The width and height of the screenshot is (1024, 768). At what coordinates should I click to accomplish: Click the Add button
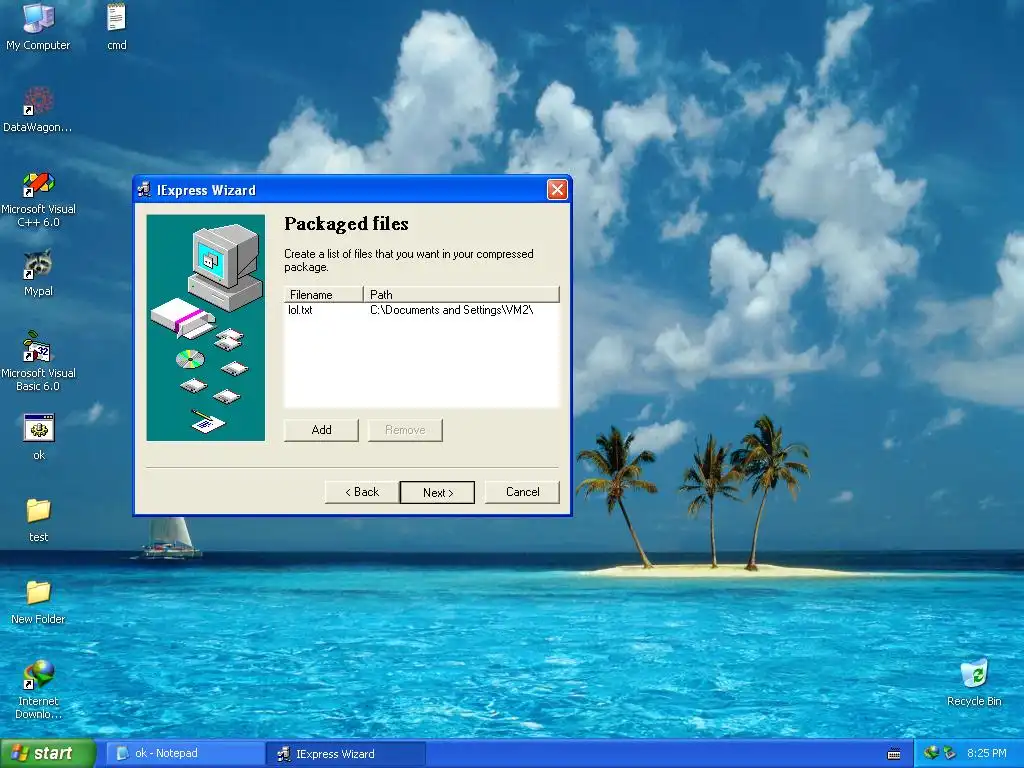321,430
